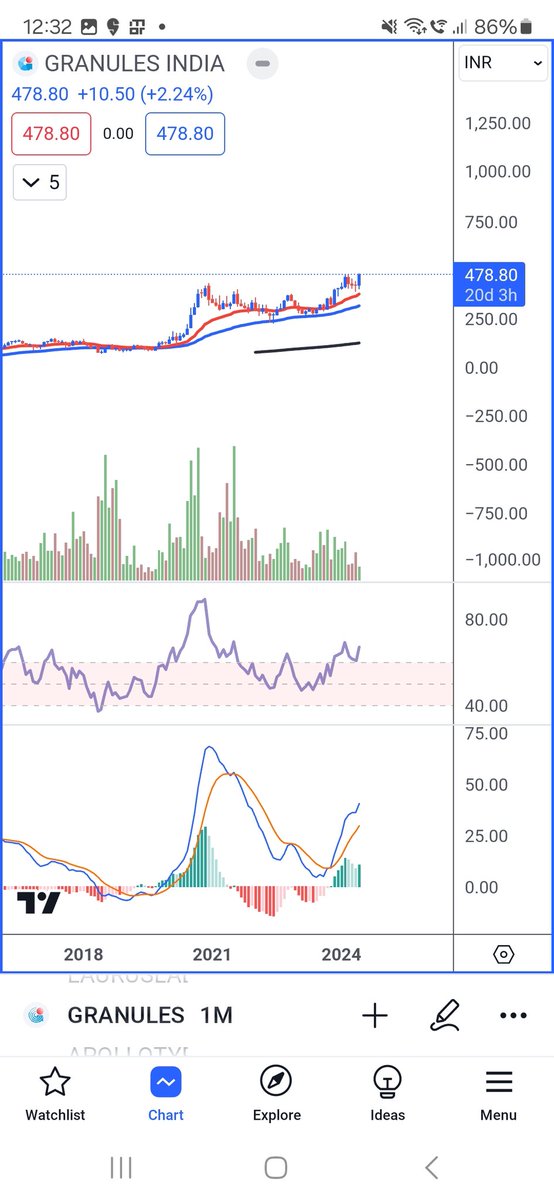
Task: Click the 2024 label on time axis
Action: (x=341, y=954)
